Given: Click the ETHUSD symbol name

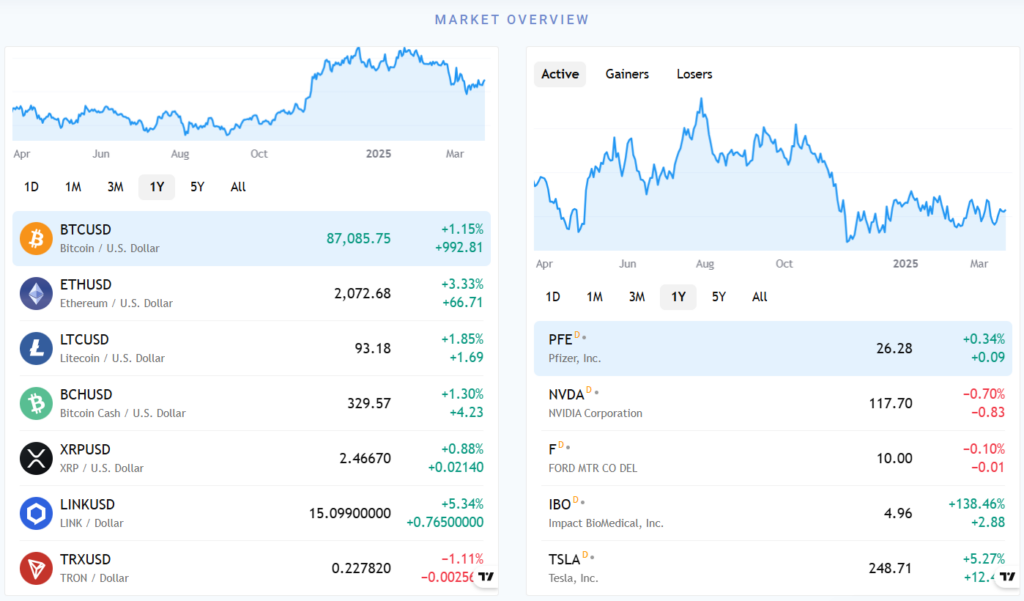Looking at the screenshot, I should pyautogui.click(x=86, y=285).
